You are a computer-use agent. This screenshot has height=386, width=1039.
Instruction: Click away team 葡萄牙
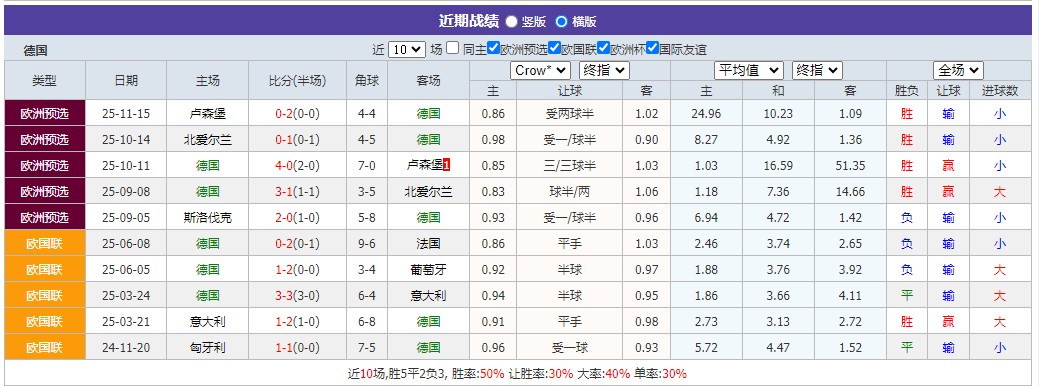tap(428, 269)
